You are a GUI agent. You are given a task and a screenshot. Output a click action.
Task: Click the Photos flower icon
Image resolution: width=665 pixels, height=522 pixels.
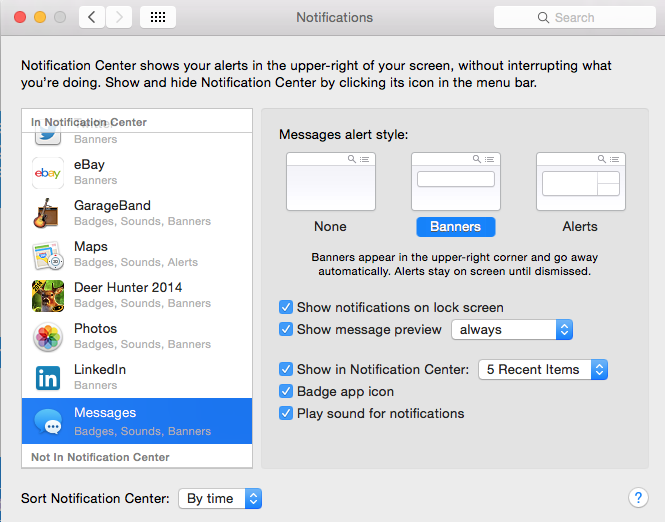click(x=48, y=337)
